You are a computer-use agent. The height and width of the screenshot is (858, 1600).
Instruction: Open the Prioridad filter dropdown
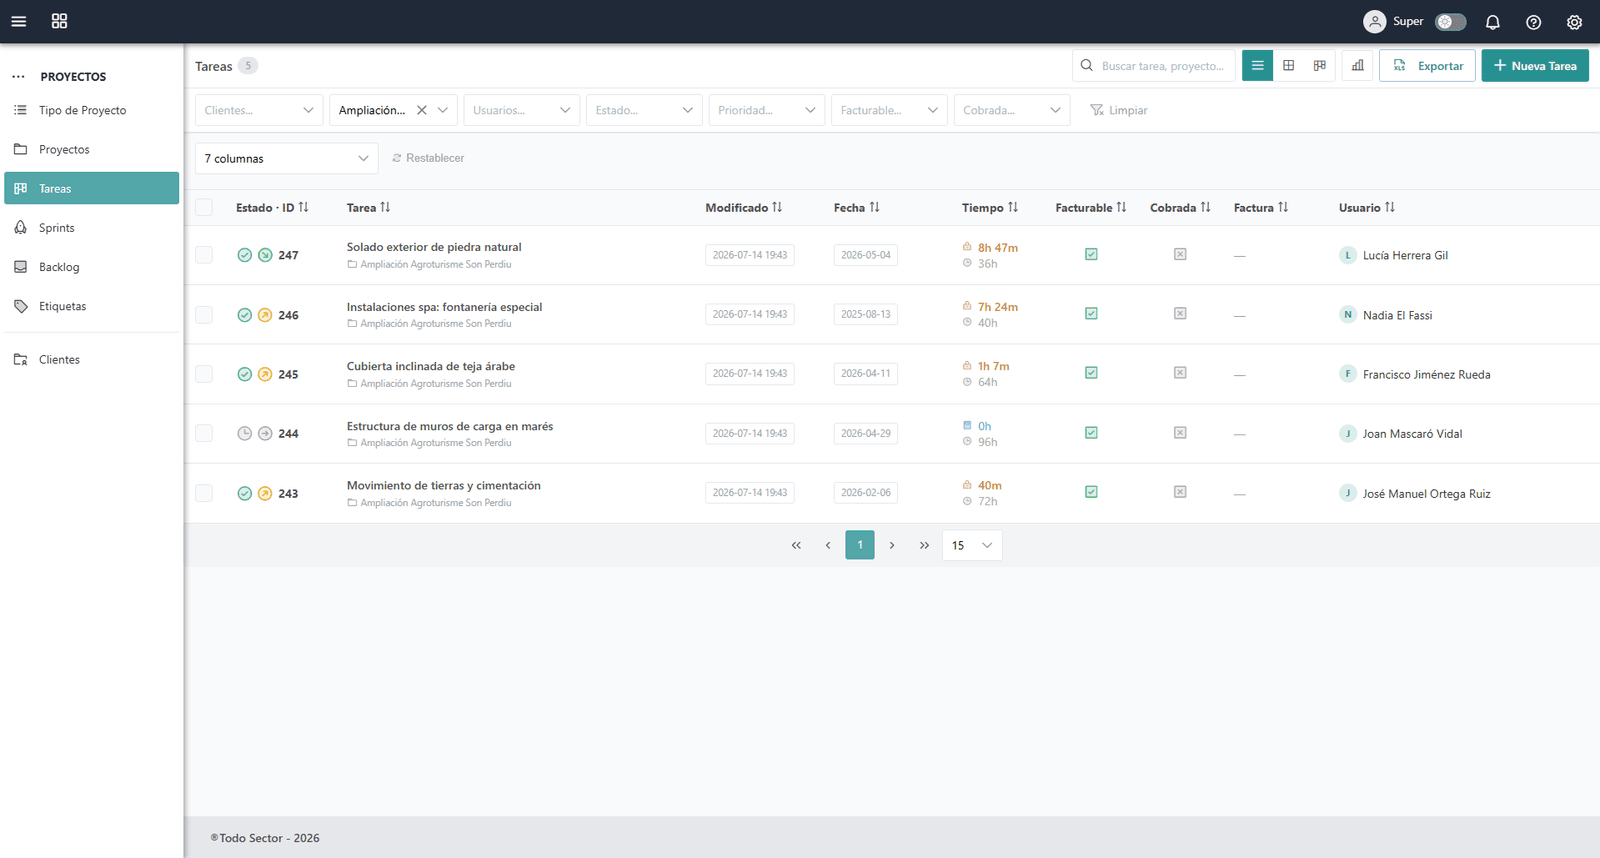[767, 110]
